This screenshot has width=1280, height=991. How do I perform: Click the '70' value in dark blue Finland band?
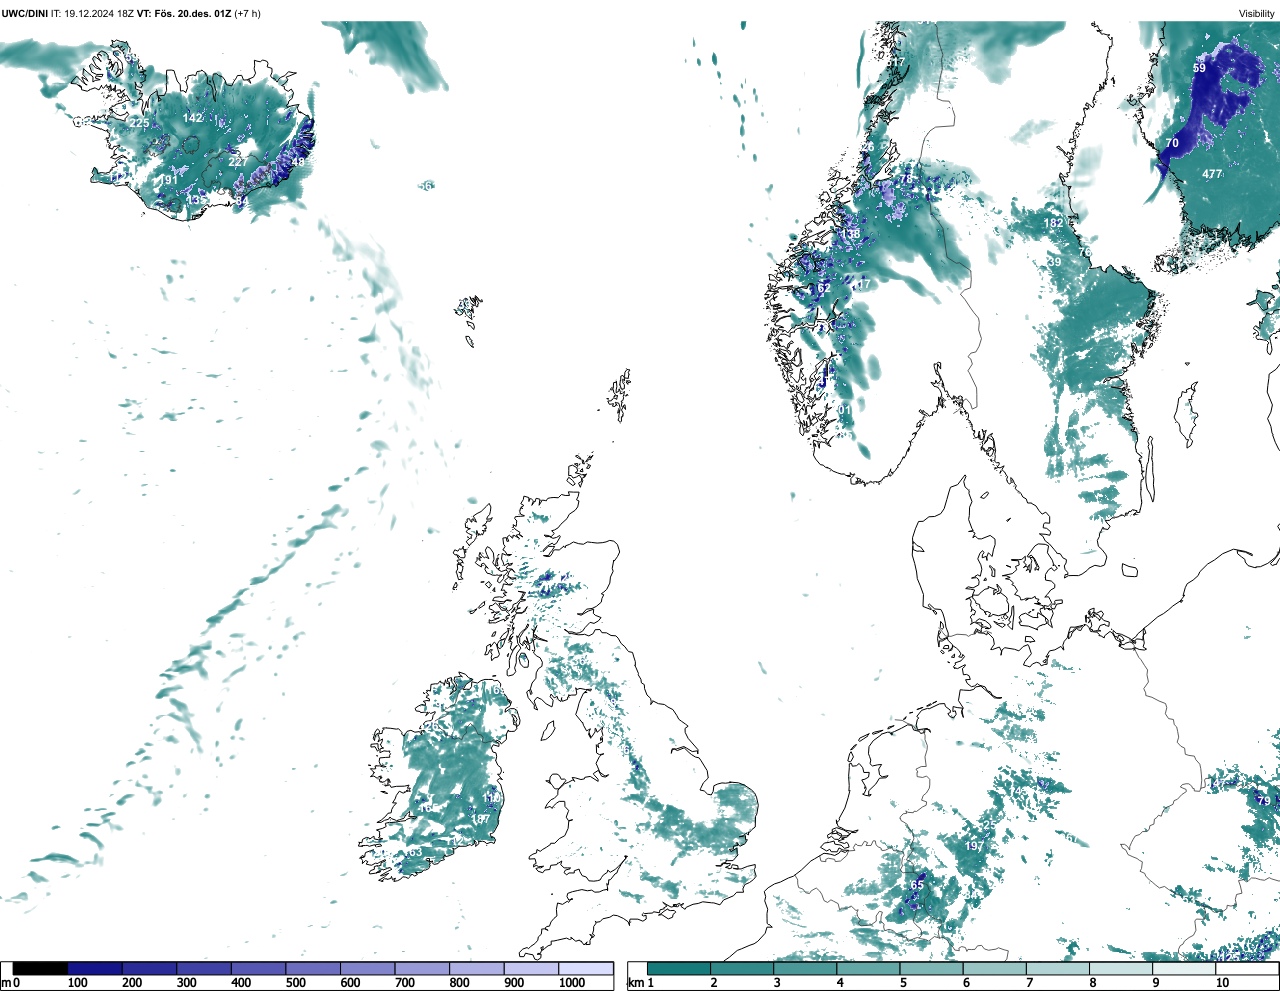pyautogui.click(x=1172, y=143)
